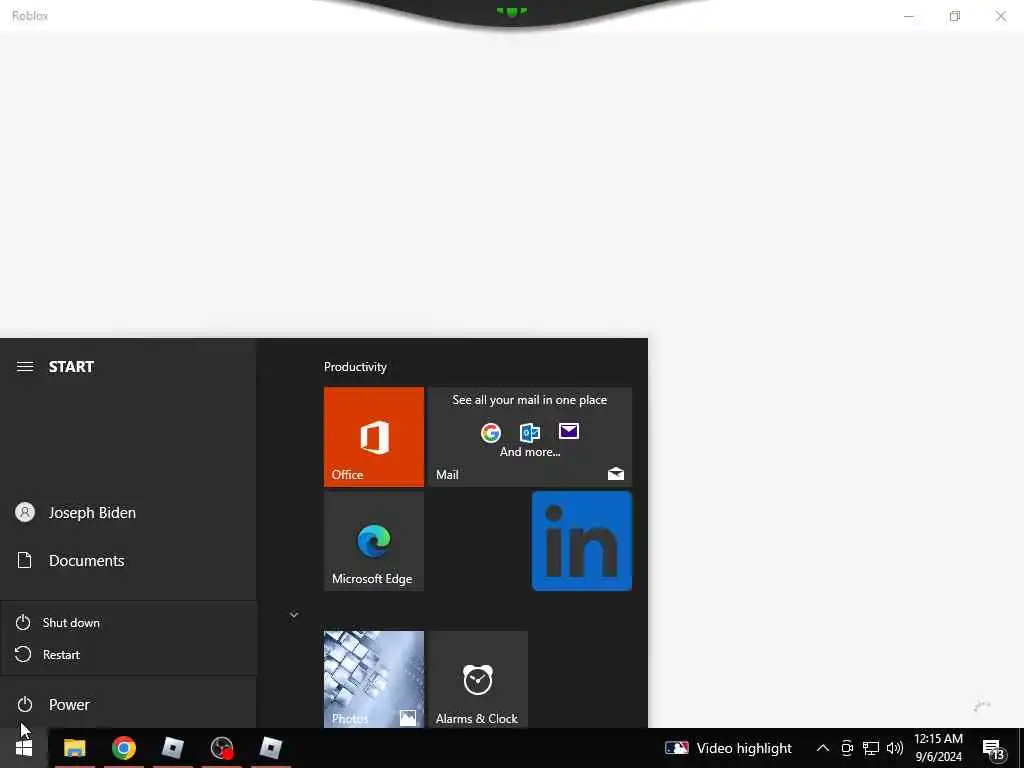Launch Microsoft Edge tile

point(374,541)
